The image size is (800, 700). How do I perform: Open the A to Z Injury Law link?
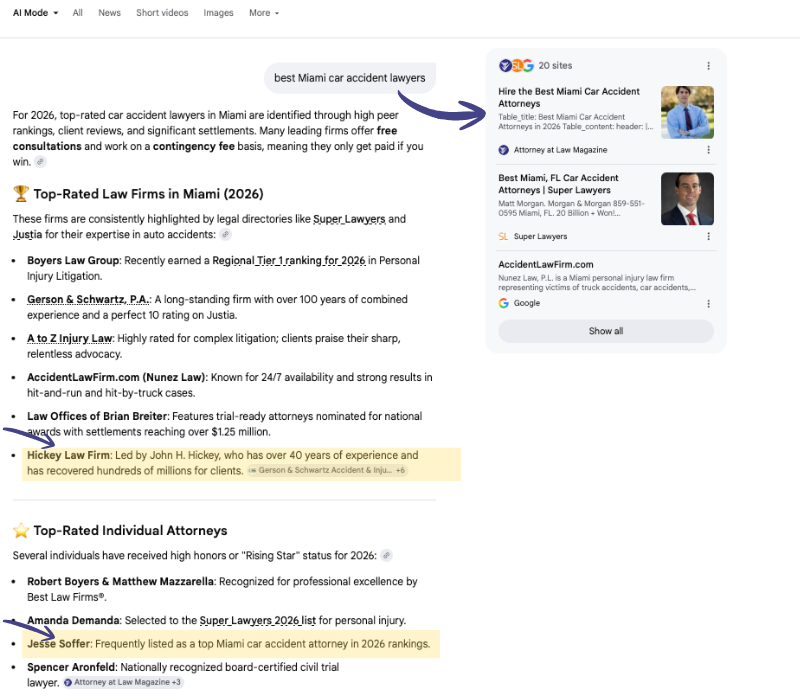click(69, 339)
